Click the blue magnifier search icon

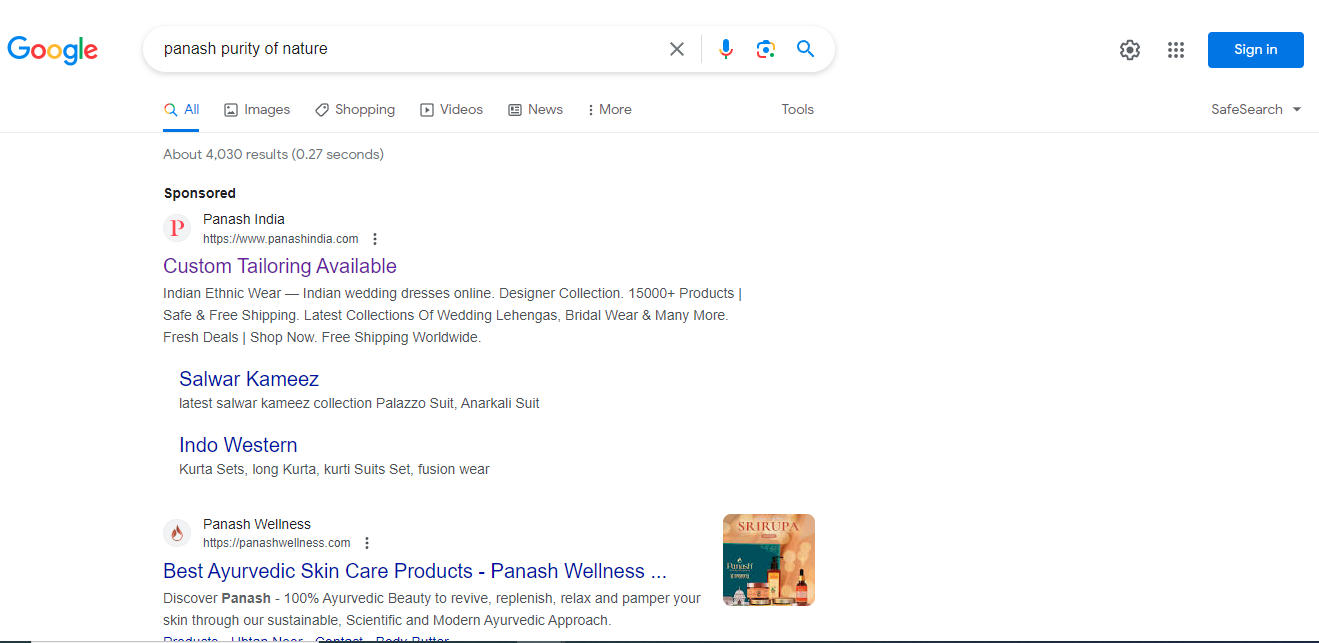click(806, 49)
